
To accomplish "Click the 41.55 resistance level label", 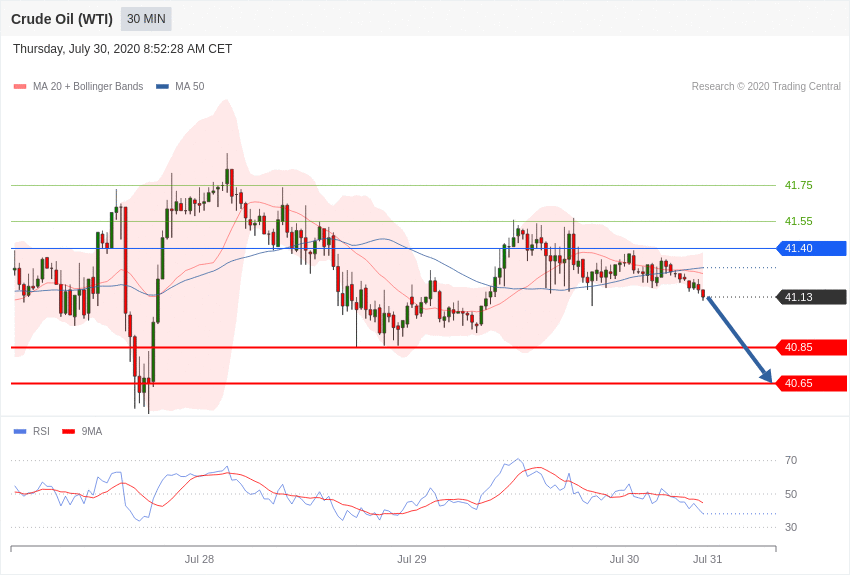I will [799, 221].
